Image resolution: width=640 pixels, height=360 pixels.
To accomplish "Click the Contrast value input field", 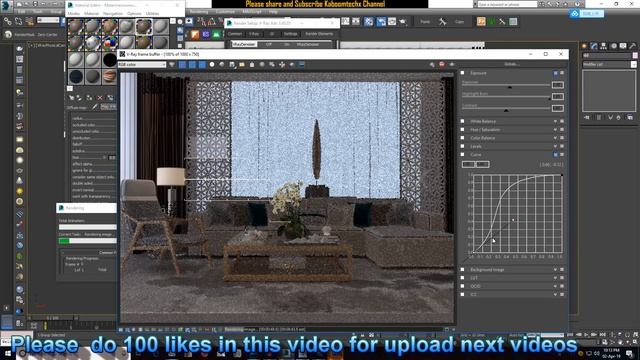I will 558,108.
